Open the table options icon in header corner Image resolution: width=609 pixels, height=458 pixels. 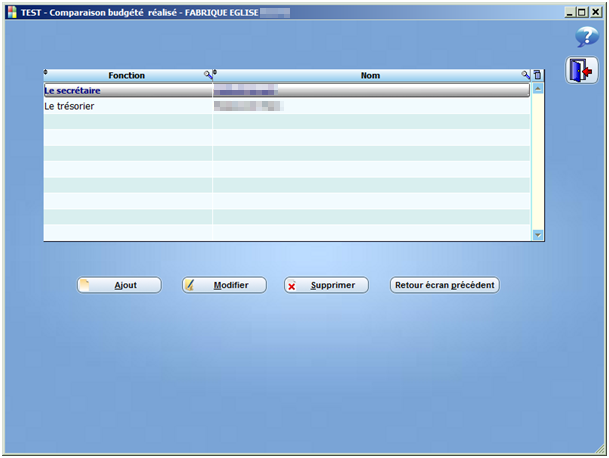[537, 75]
